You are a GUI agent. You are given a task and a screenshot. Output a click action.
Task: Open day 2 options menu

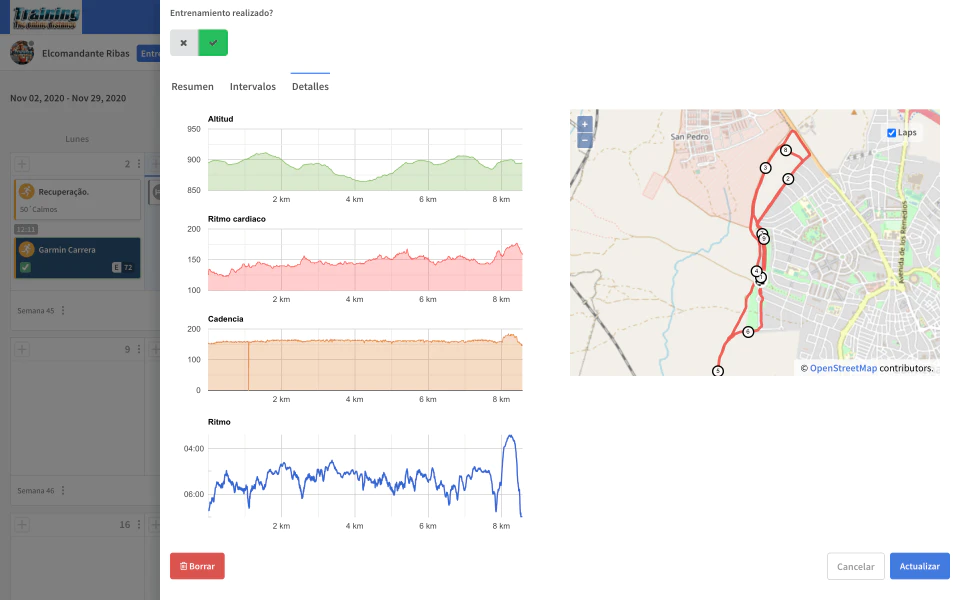[x=139, y=163]
